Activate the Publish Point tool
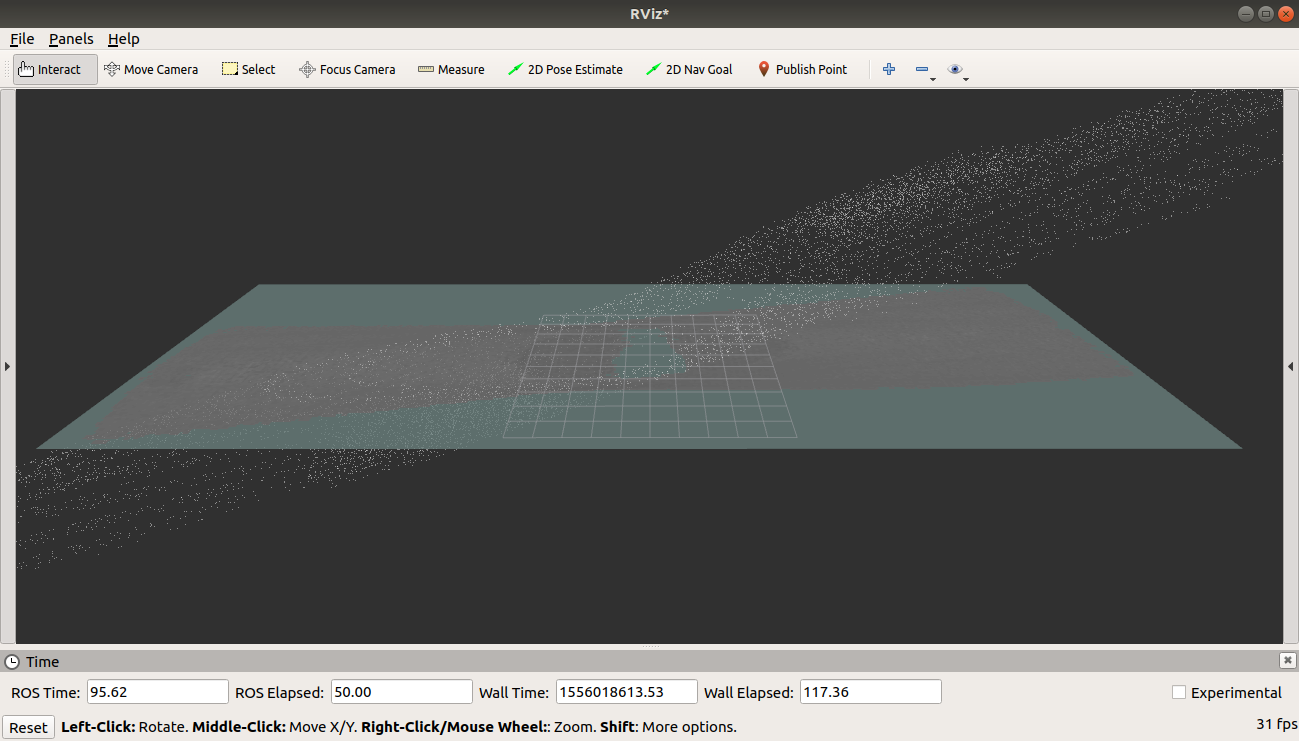1299x741 pixels. tap(802, 69)
